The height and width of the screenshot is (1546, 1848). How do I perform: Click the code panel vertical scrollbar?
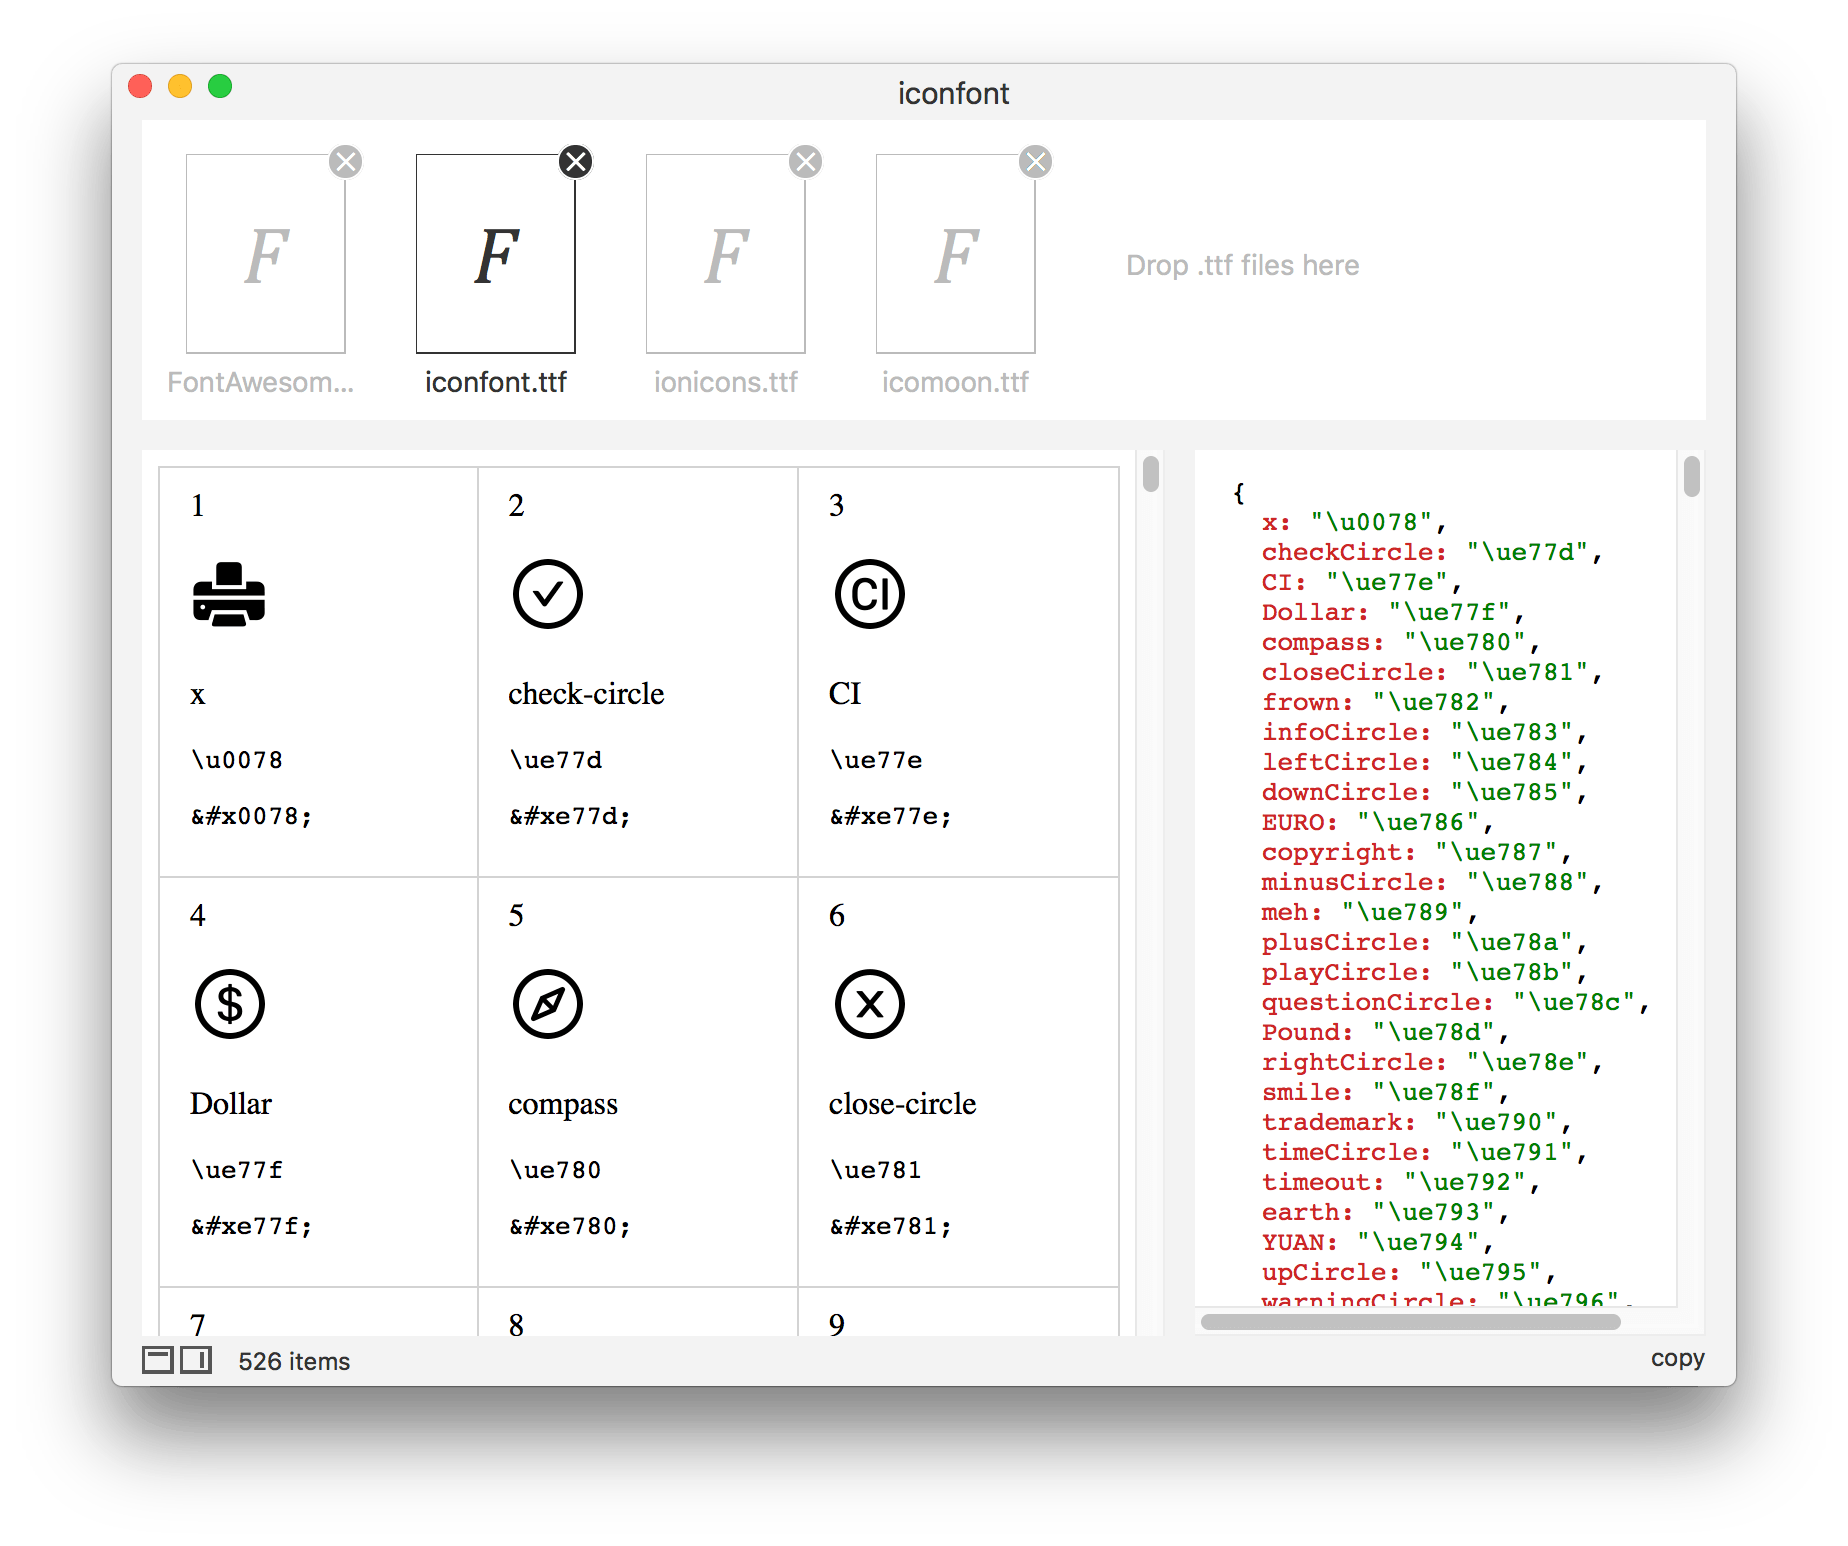click(x=1692, y=476)
